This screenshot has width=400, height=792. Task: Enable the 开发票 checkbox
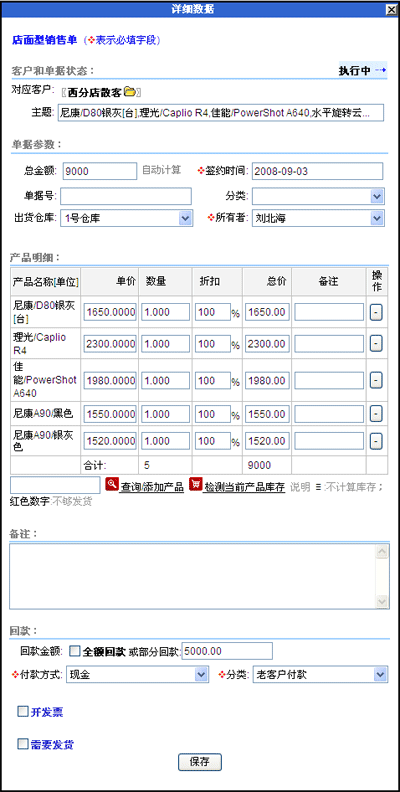coord(22,712)
